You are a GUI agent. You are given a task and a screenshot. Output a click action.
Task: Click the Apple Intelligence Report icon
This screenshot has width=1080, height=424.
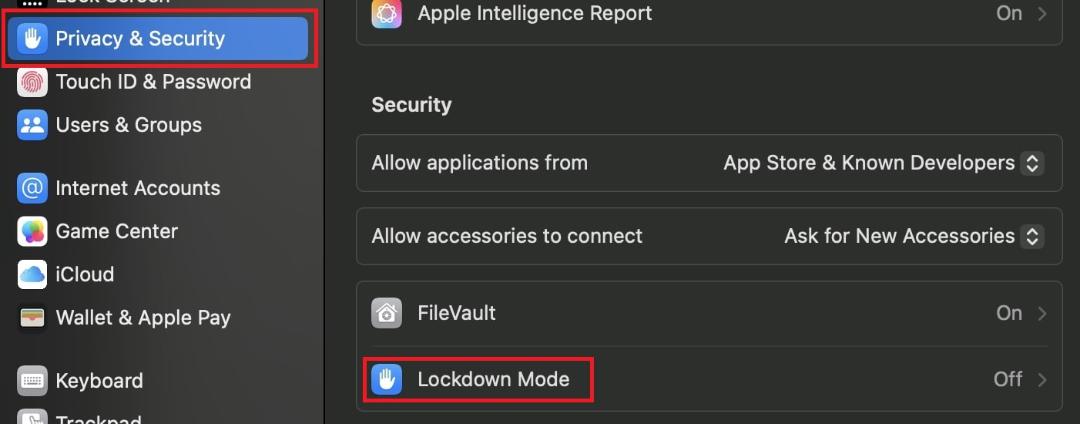(x=386, y=13)
